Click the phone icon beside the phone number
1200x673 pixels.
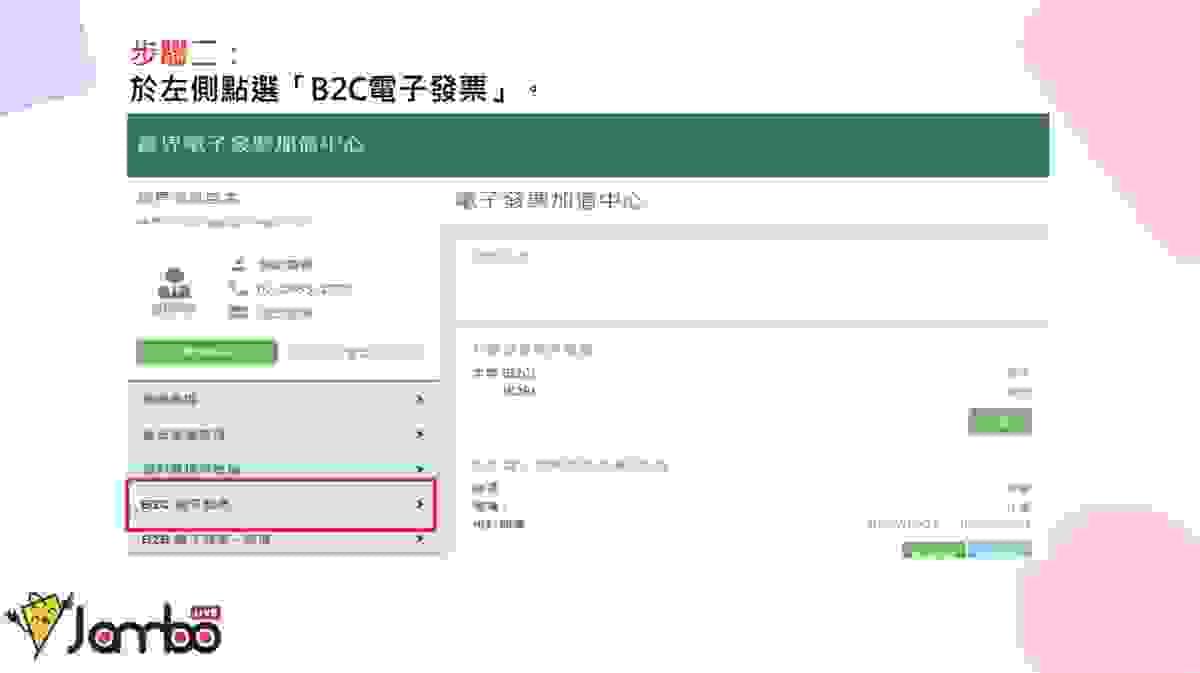[x=238, y=289]
